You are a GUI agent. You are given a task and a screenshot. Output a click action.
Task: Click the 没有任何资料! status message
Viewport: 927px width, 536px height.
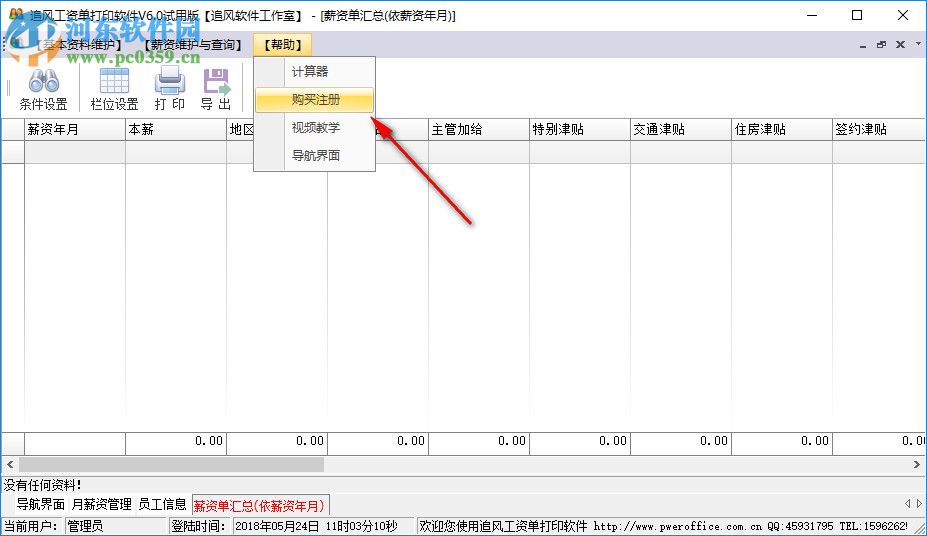43,485
